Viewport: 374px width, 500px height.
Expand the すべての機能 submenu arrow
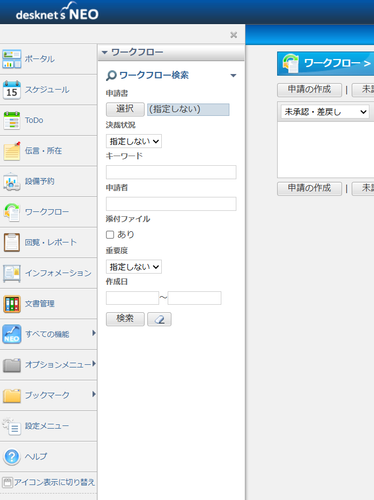click(x=94, y=333)
